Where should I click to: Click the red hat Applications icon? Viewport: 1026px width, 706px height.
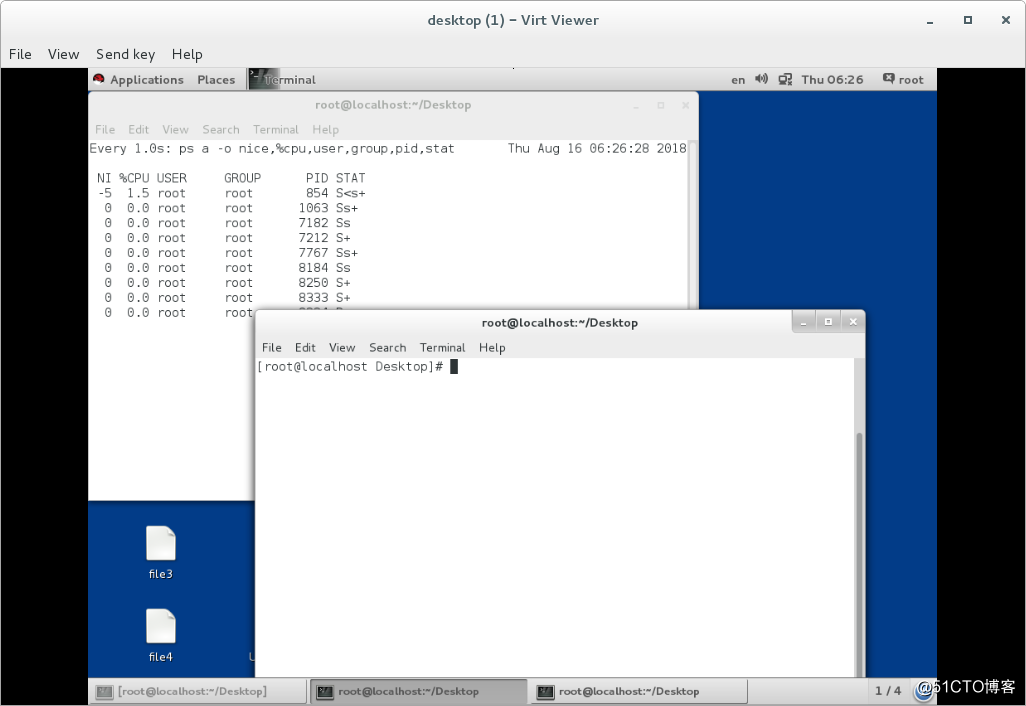(x=99, y=79)
